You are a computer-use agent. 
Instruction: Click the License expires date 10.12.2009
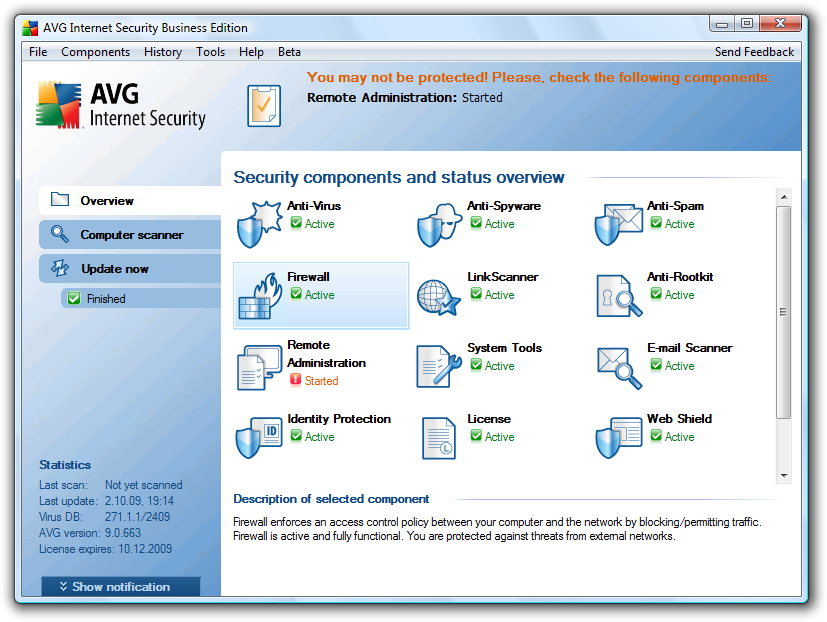[x=145, y=549]
